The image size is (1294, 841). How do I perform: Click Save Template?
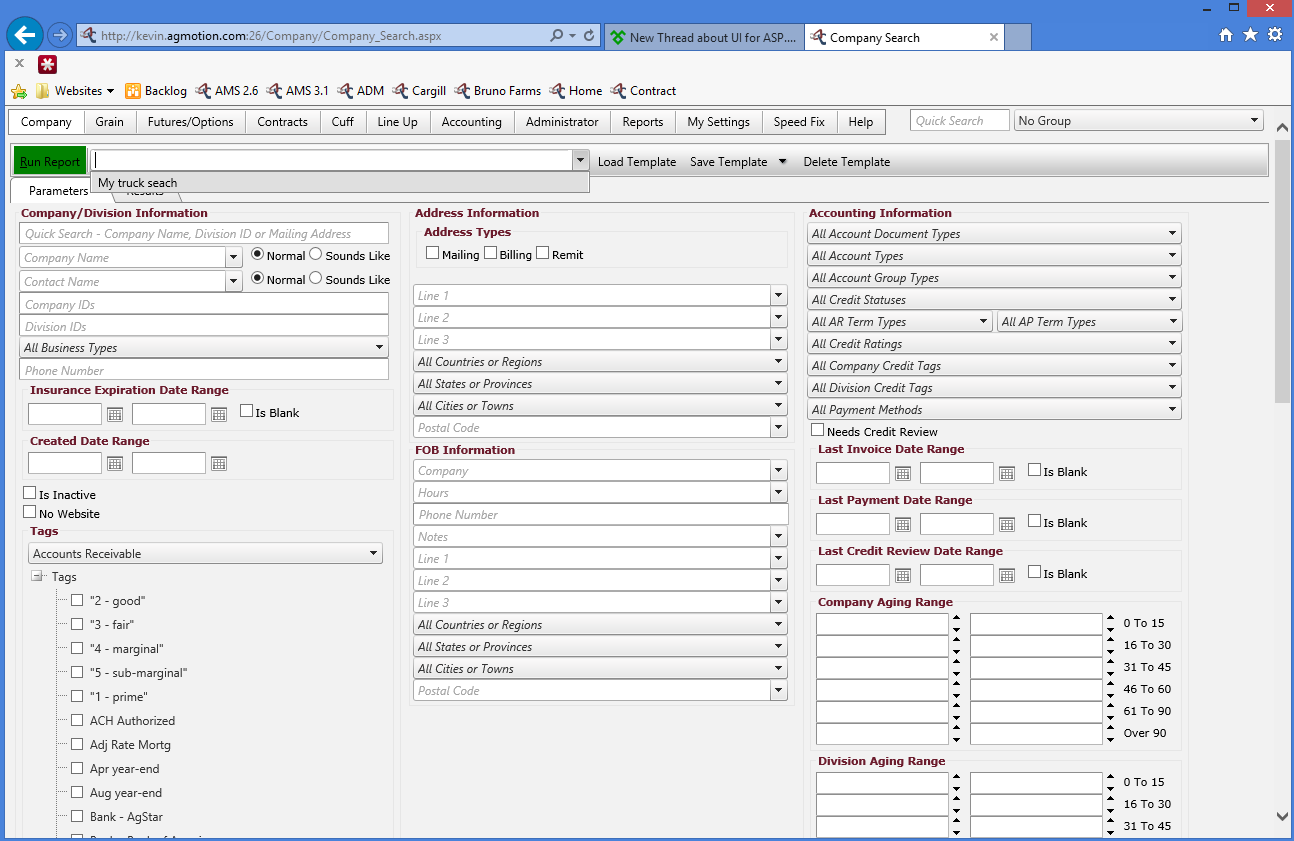[x=729, y=162]
